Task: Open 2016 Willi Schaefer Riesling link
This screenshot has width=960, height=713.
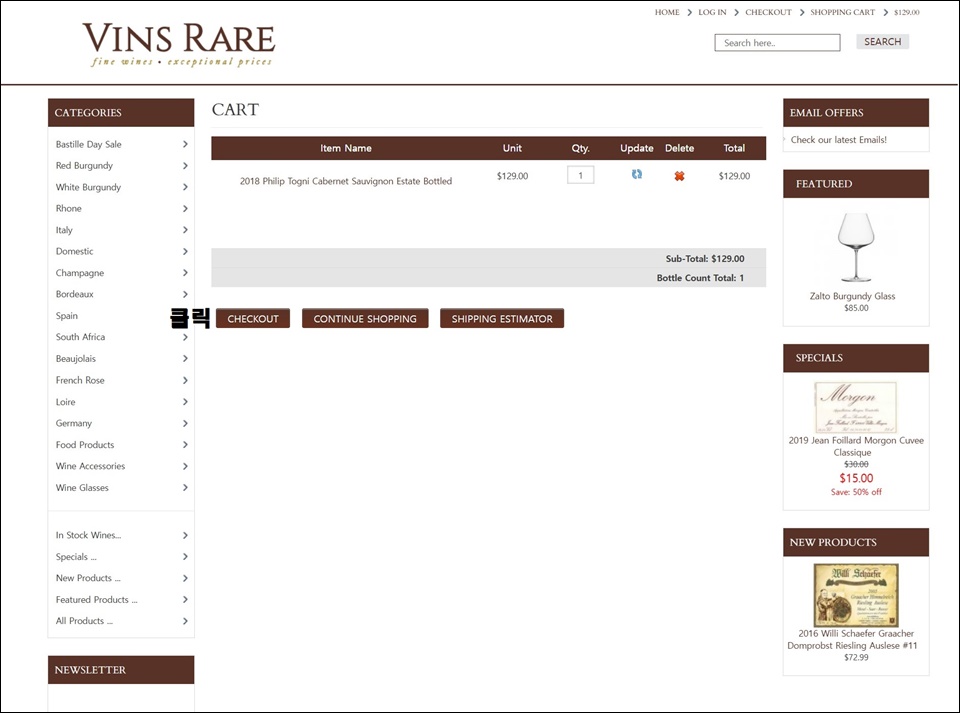Action: (852, 640)
